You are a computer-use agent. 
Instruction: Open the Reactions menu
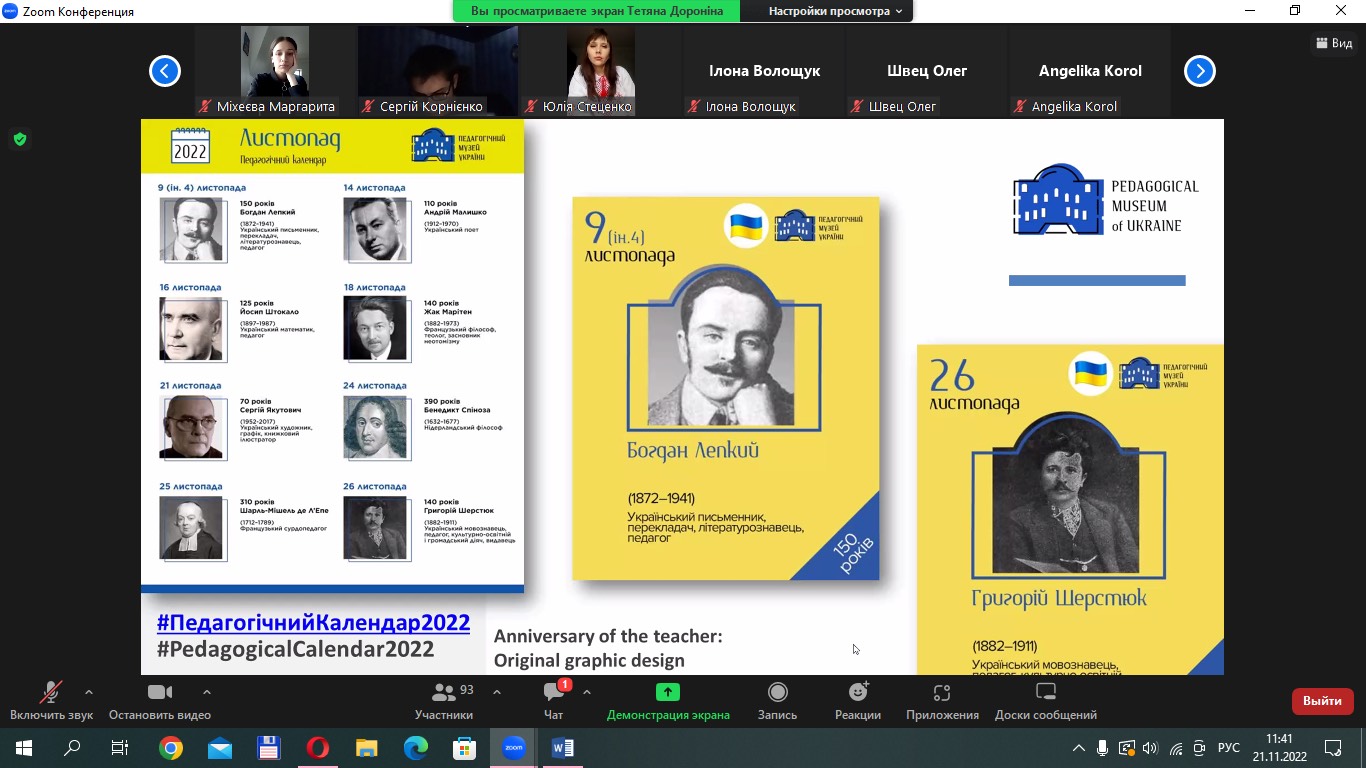click(858, 693)
